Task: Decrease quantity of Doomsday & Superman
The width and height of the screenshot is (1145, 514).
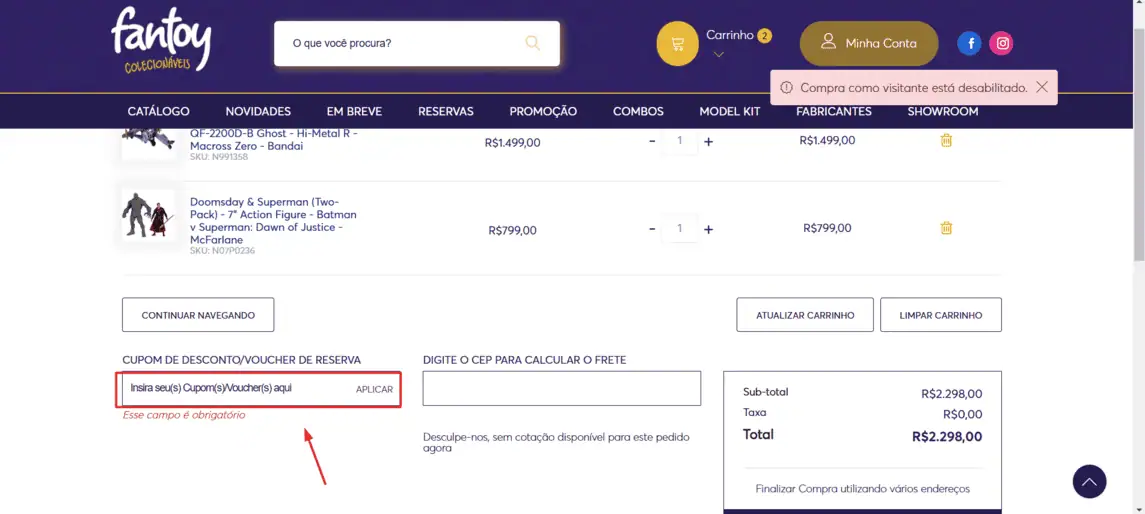Action: click(652, 229)
